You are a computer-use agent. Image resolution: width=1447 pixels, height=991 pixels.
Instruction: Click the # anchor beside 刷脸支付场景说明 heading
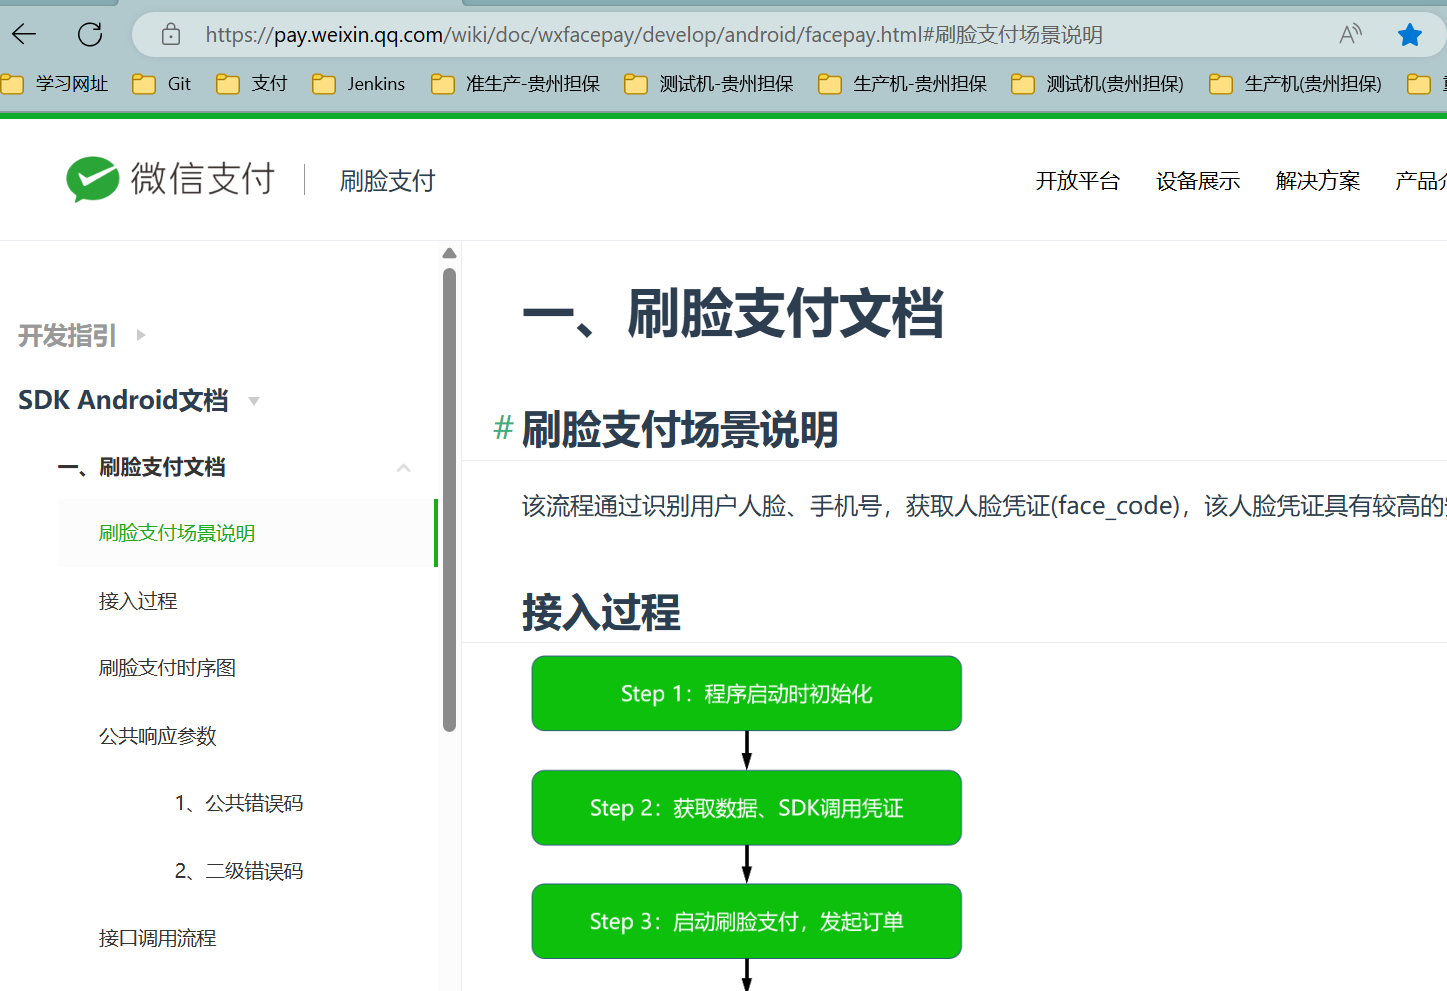pos(503,428)
